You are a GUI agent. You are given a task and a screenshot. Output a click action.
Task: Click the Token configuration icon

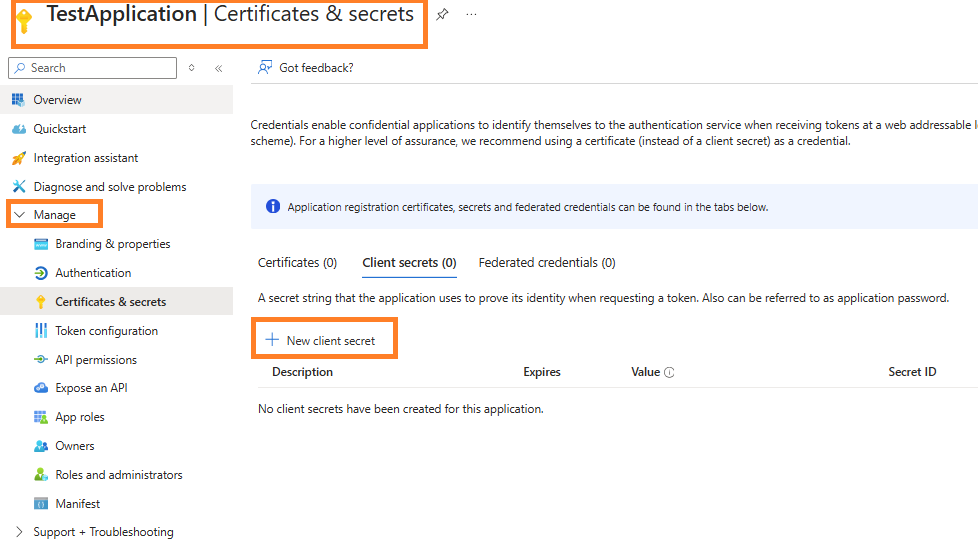41,330
